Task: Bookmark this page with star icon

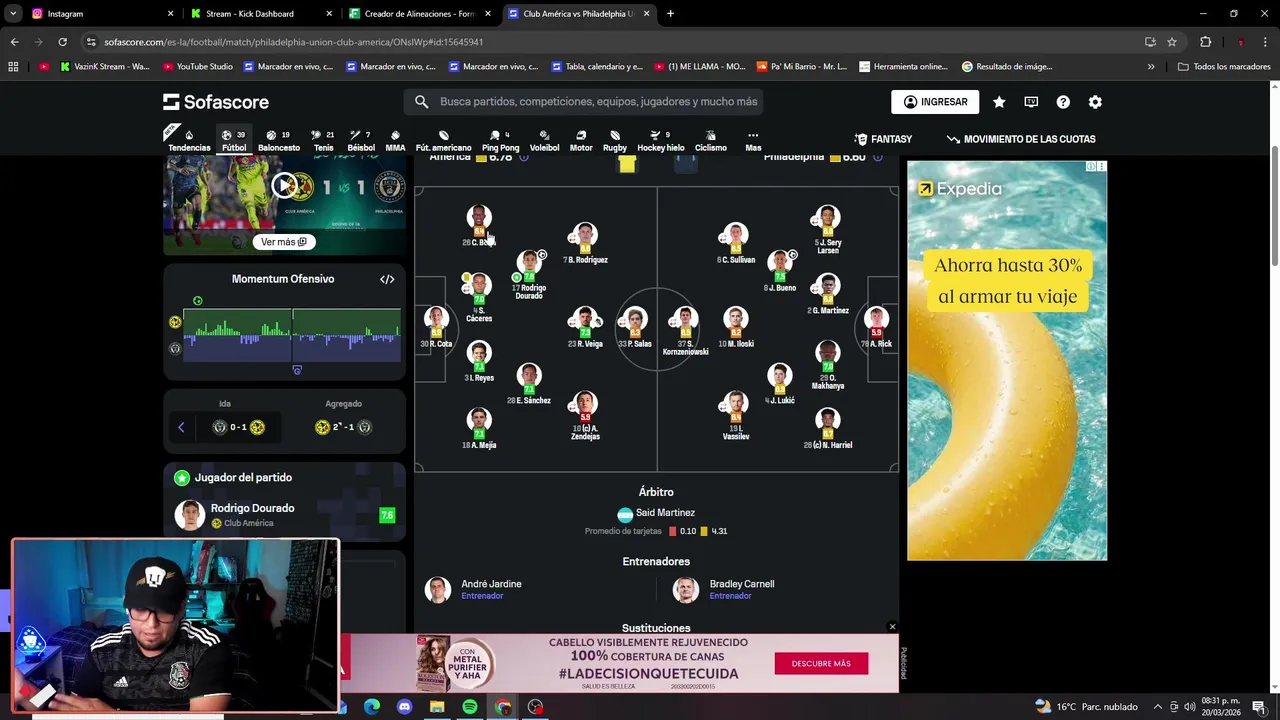Action: [1172, 42]
